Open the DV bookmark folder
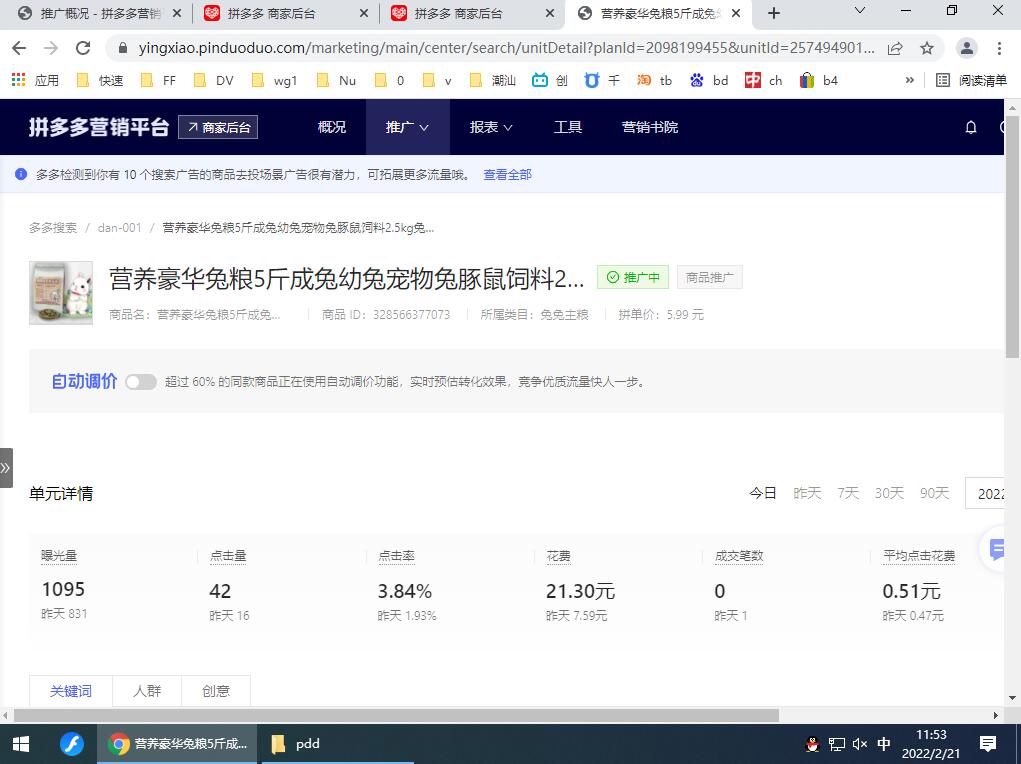This screenshot has width=1021, height=764. click(215, 80)
